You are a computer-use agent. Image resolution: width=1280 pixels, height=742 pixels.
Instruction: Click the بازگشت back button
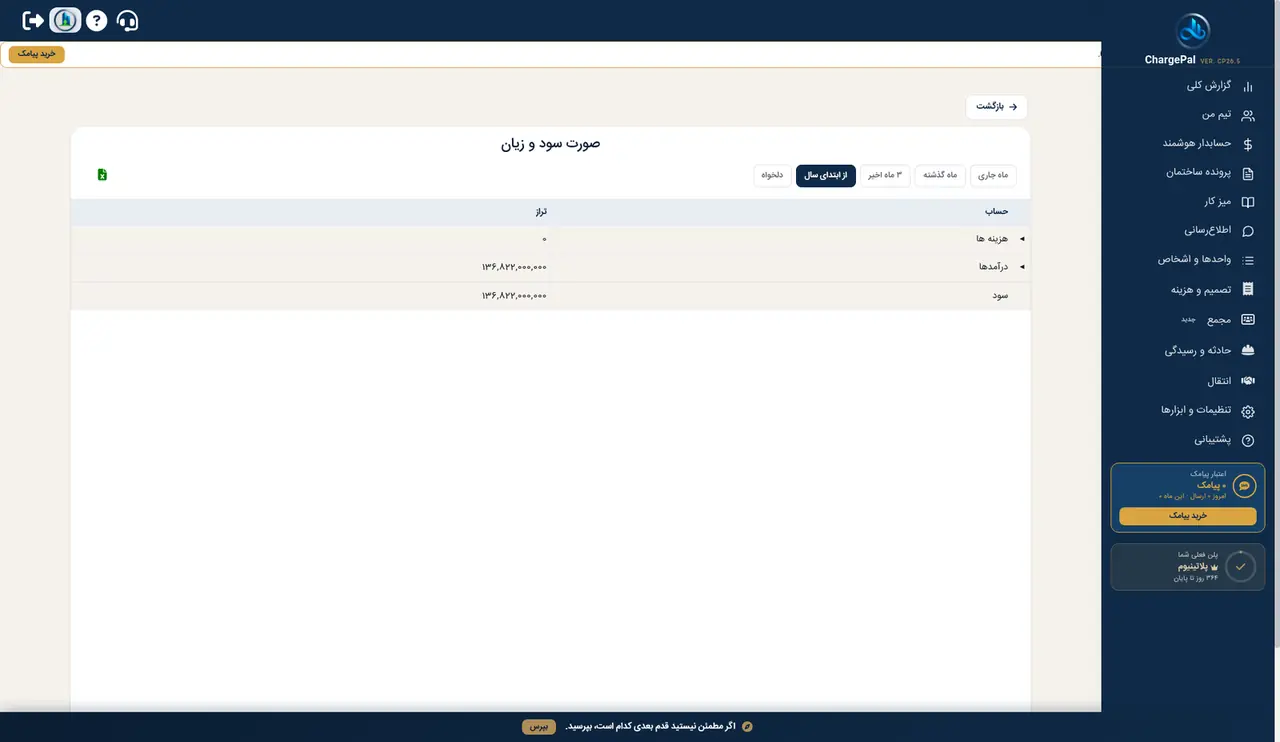pos(997,107)
